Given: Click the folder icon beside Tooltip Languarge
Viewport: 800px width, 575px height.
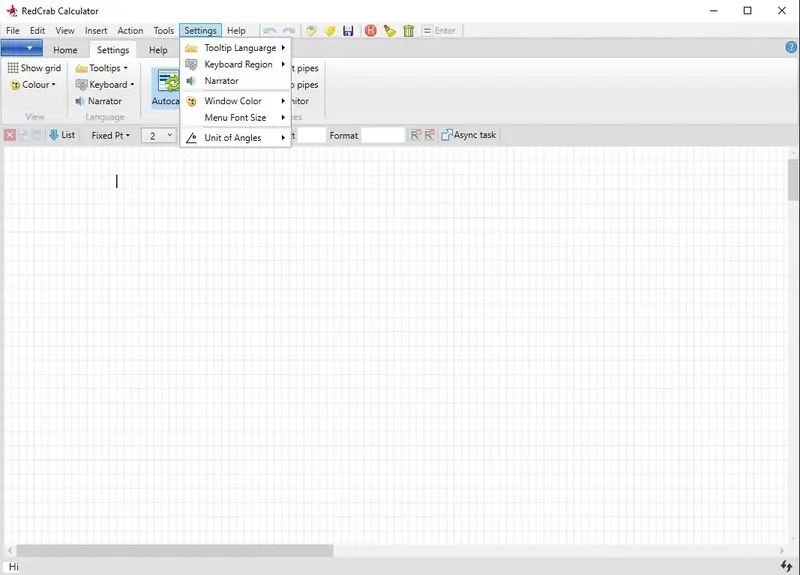Looking at the screenshot, I should tap(191, 48).
